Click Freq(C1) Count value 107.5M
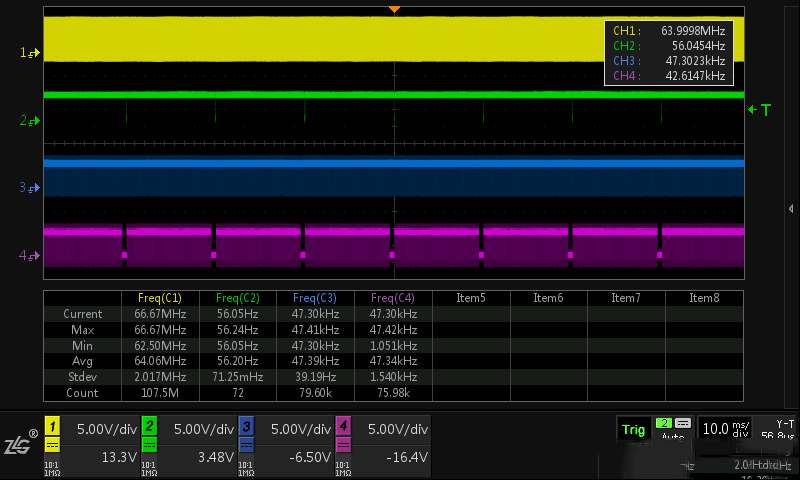Screen dimensions: 800x480 160,393
